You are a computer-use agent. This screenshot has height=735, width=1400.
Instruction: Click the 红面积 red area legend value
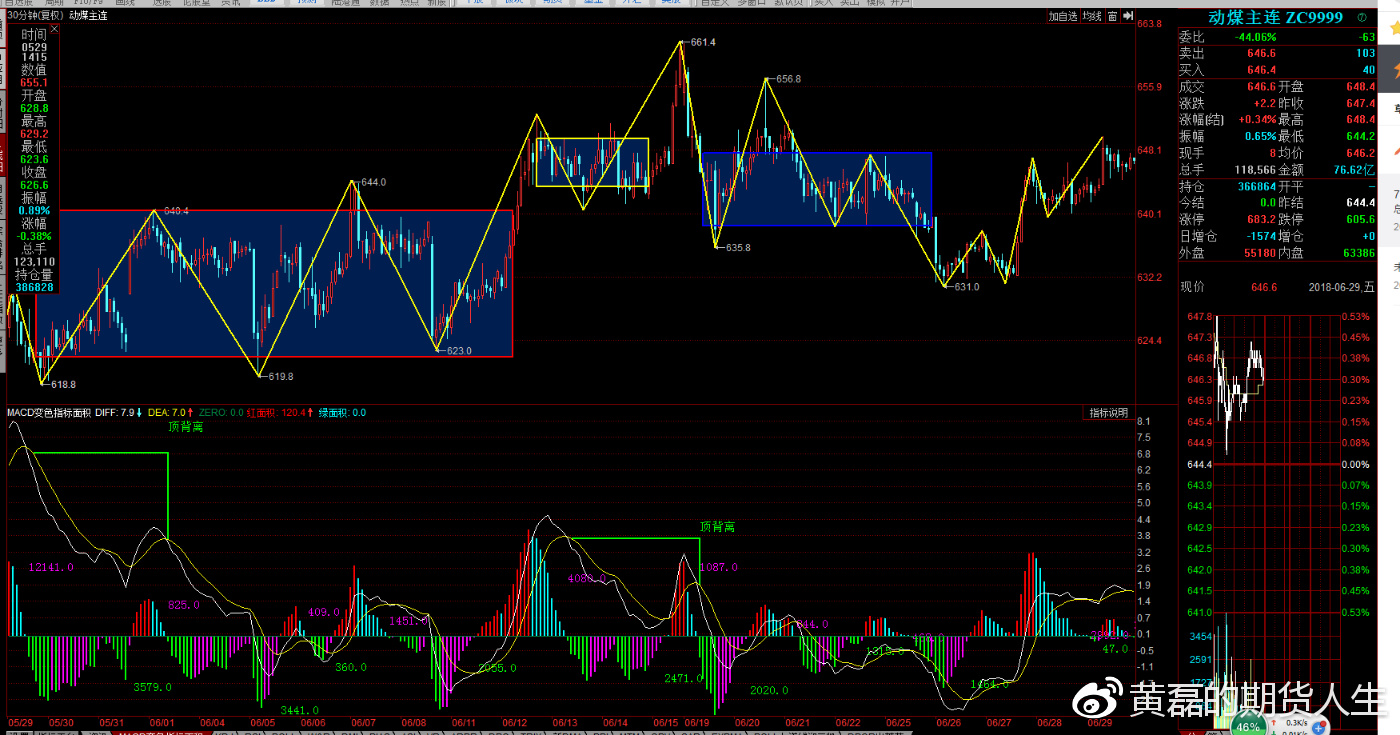tap(278, 412)
